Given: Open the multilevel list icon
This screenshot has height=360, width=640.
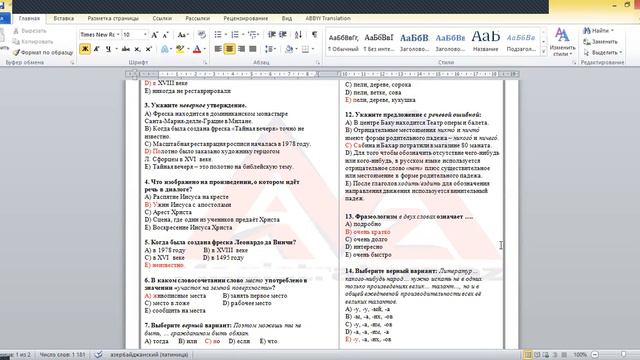Looking at the screenshot, I should pos(252,35).
